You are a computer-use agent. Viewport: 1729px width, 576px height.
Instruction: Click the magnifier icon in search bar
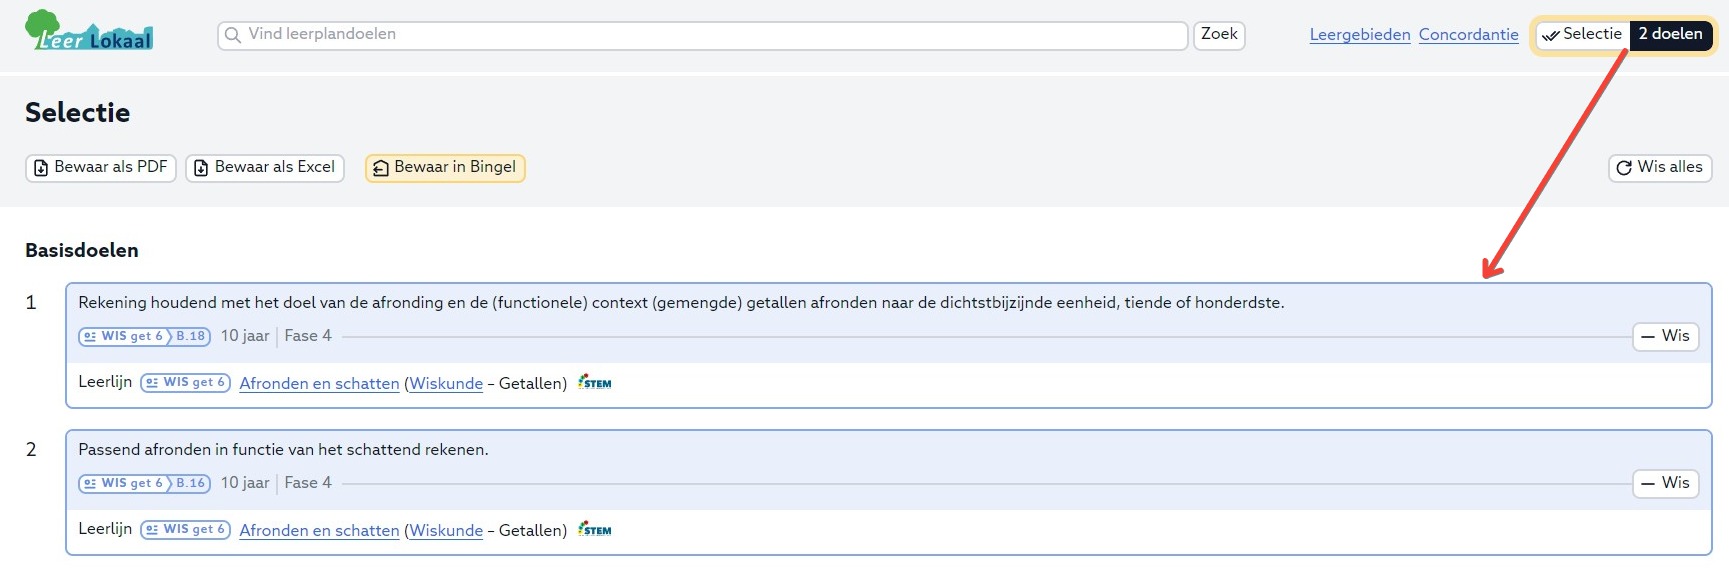(233, 35)
